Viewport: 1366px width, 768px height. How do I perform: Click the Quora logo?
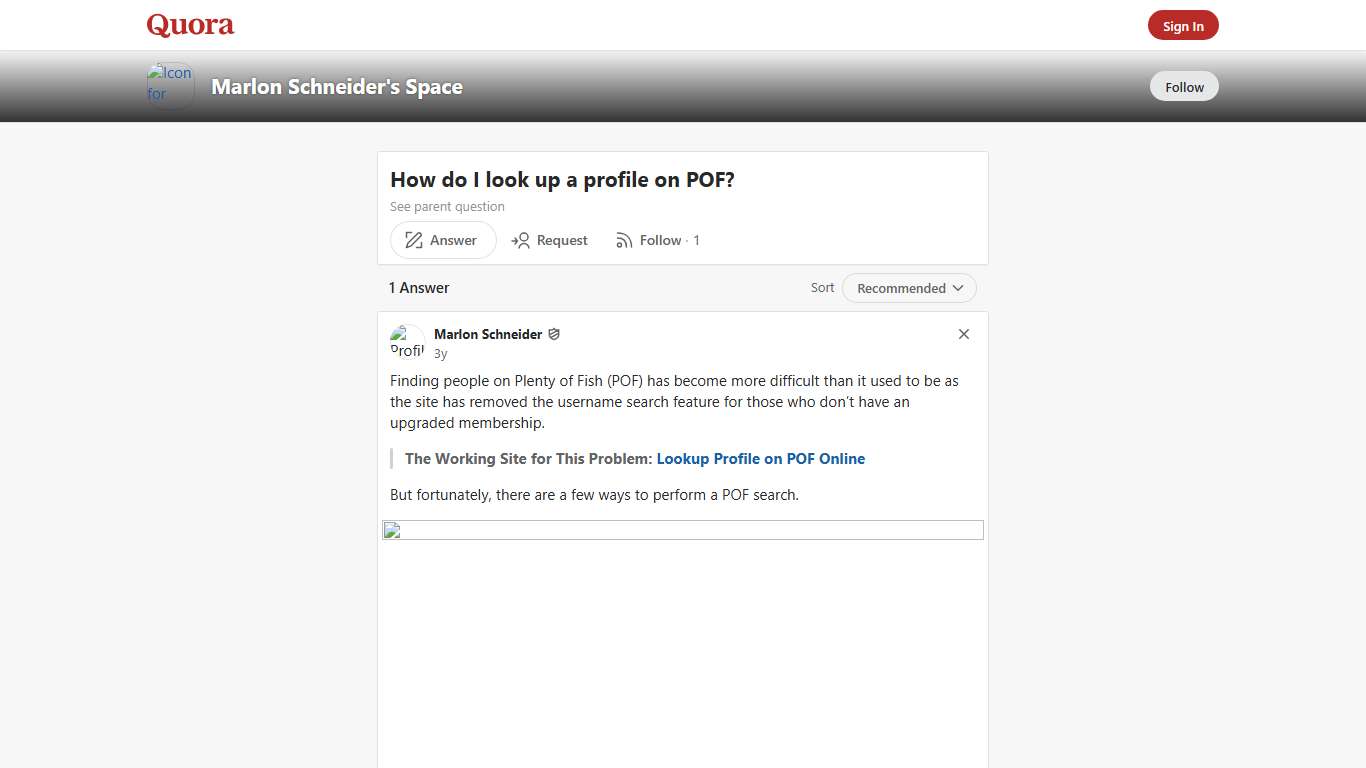189,25
